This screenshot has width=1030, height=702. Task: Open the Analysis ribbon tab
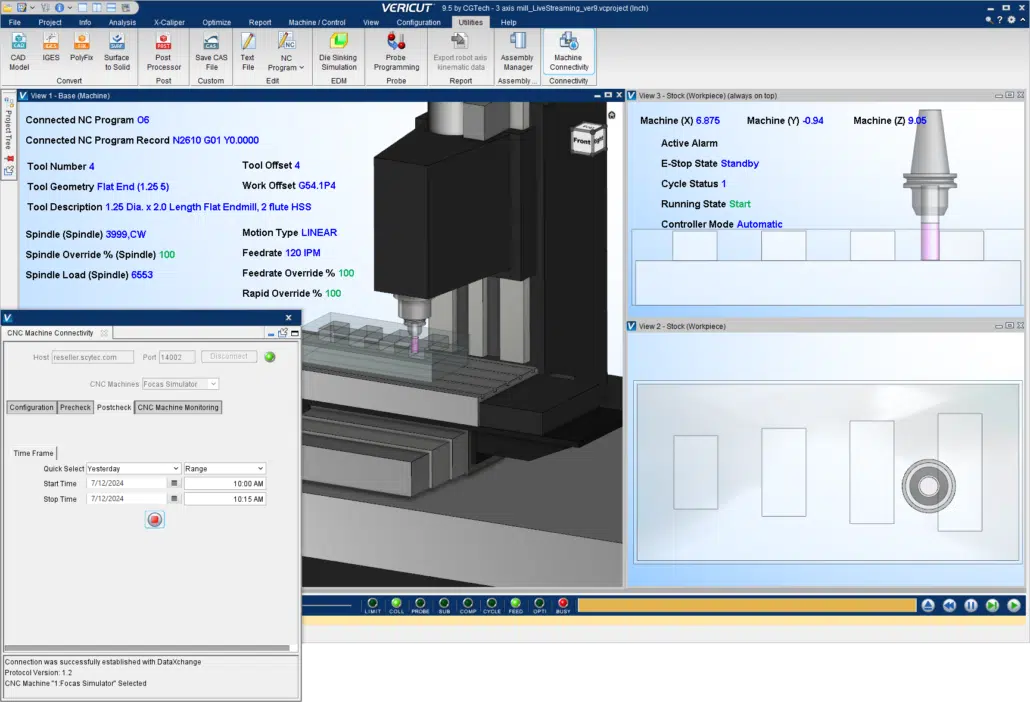click(122, 22)
